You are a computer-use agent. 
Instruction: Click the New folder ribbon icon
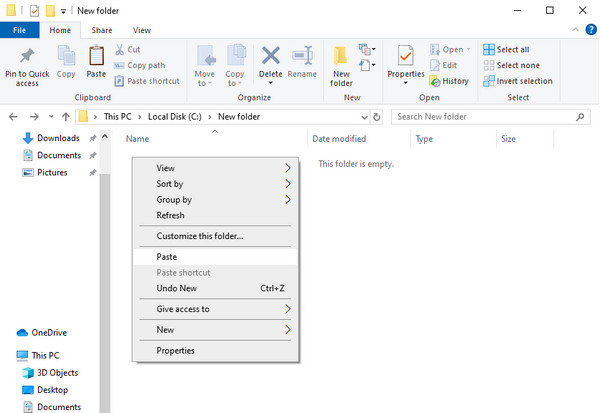coord(341,56)
